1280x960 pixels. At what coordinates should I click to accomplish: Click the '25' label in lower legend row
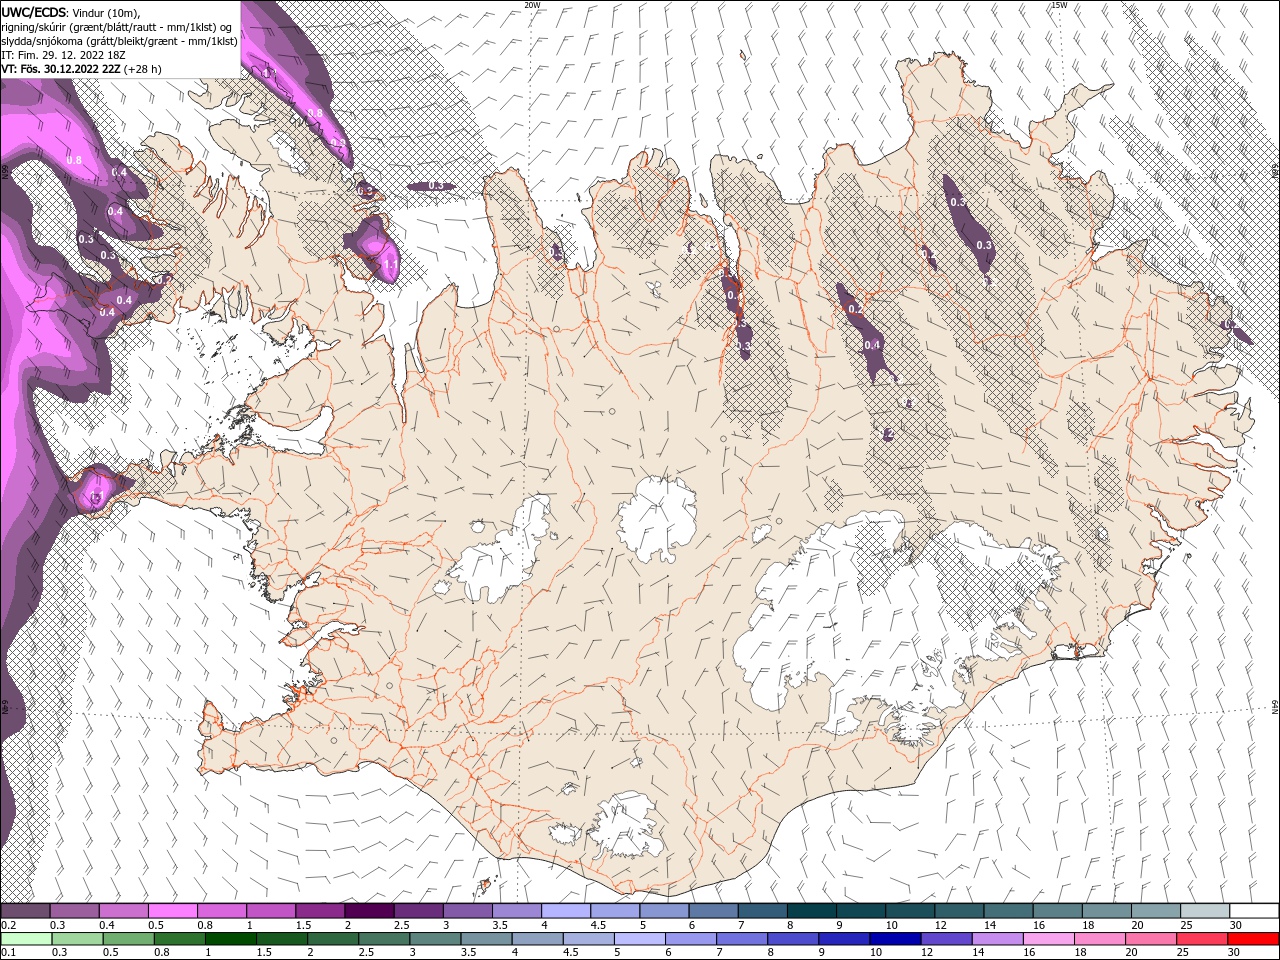(x=1181, y=952)
